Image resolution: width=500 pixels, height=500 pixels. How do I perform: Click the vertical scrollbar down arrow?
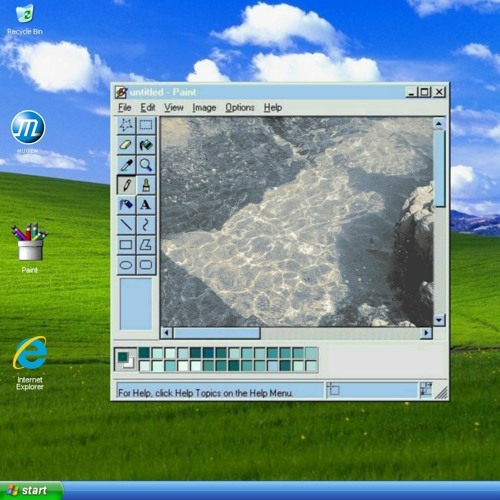[x=439, y=320]
